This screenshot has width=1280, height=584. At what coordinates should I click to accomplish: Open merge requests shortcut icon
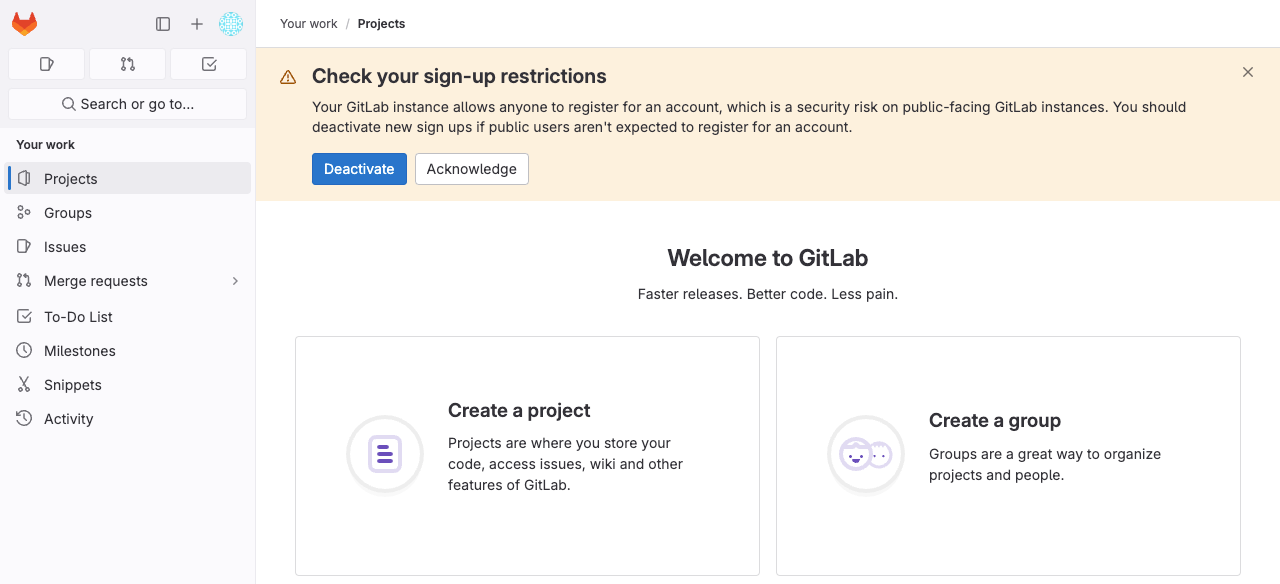tap(127, 64)
